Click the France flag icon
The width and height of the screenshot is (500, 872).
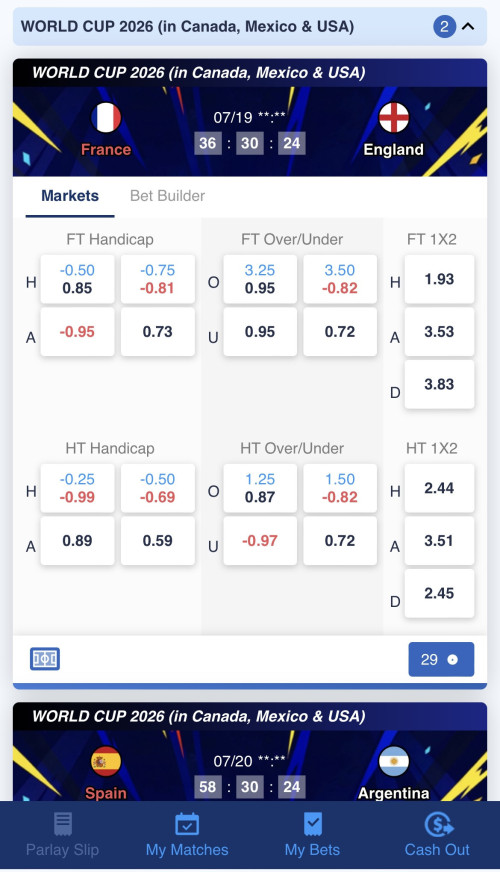[x=106, y=118]
